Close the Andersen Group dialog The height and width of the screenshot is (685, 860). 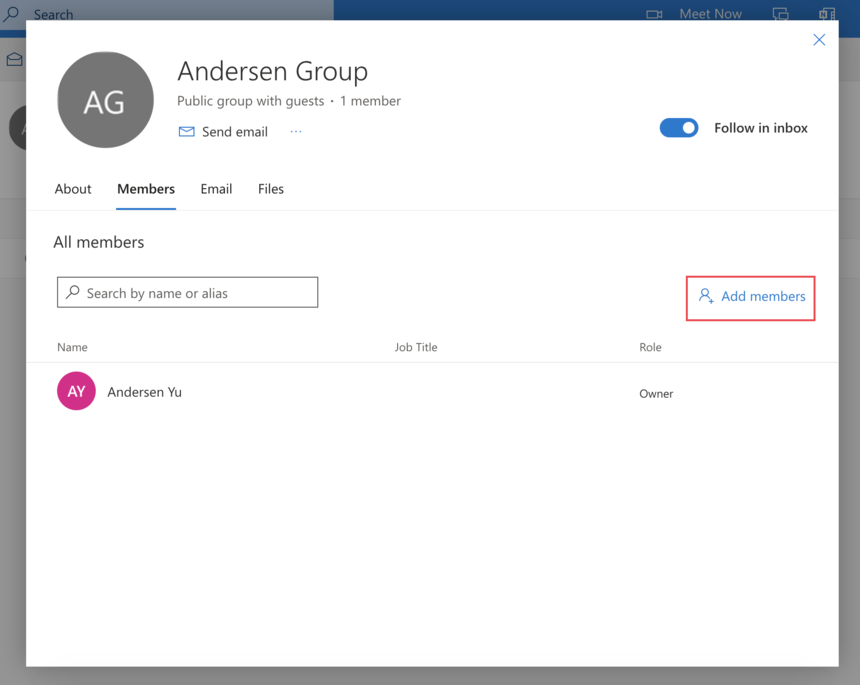point(819,39)
